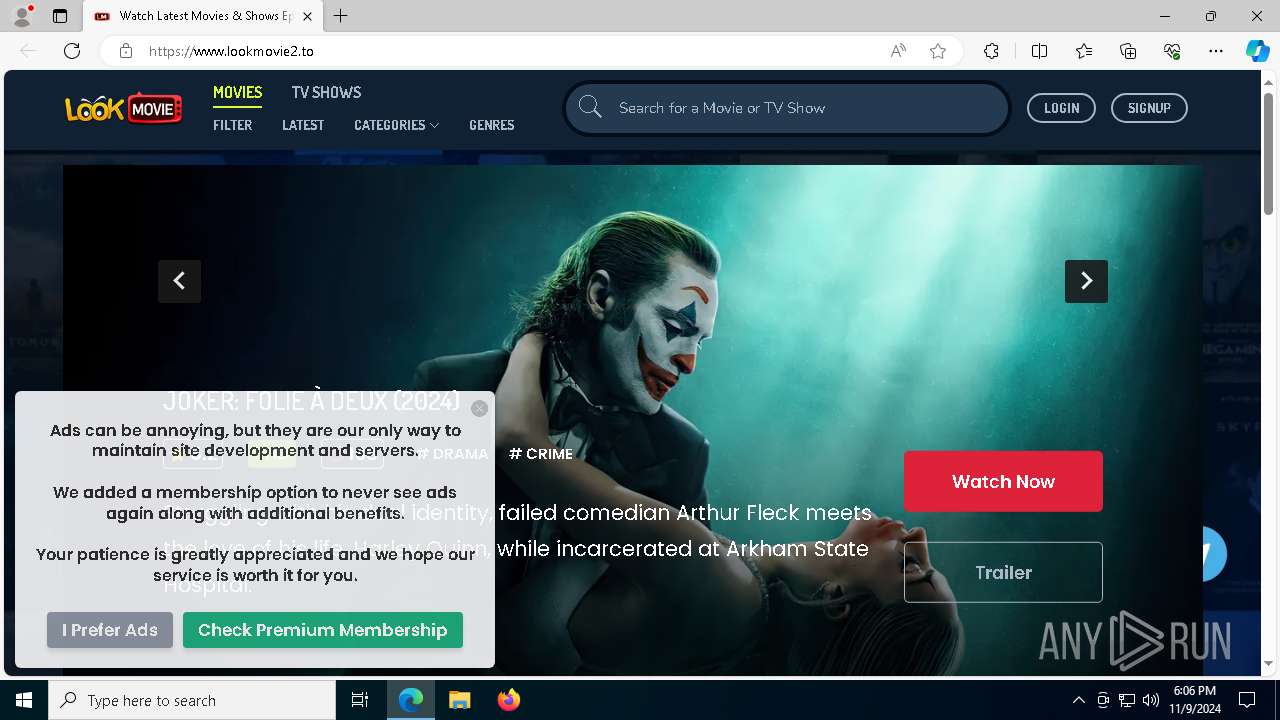Click Check Premium Membership
1280x720 pixels.
[x=322, y=630]
